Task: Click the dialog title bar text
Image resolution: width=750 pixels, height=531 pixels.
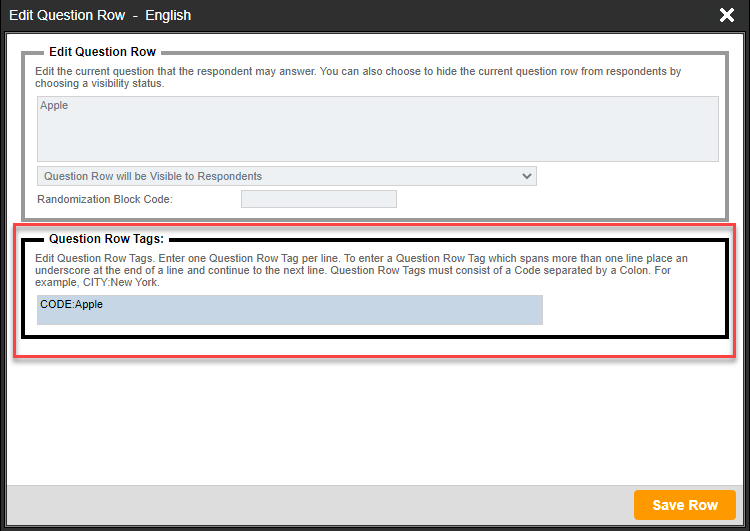Action: click(x=99, y=15)
